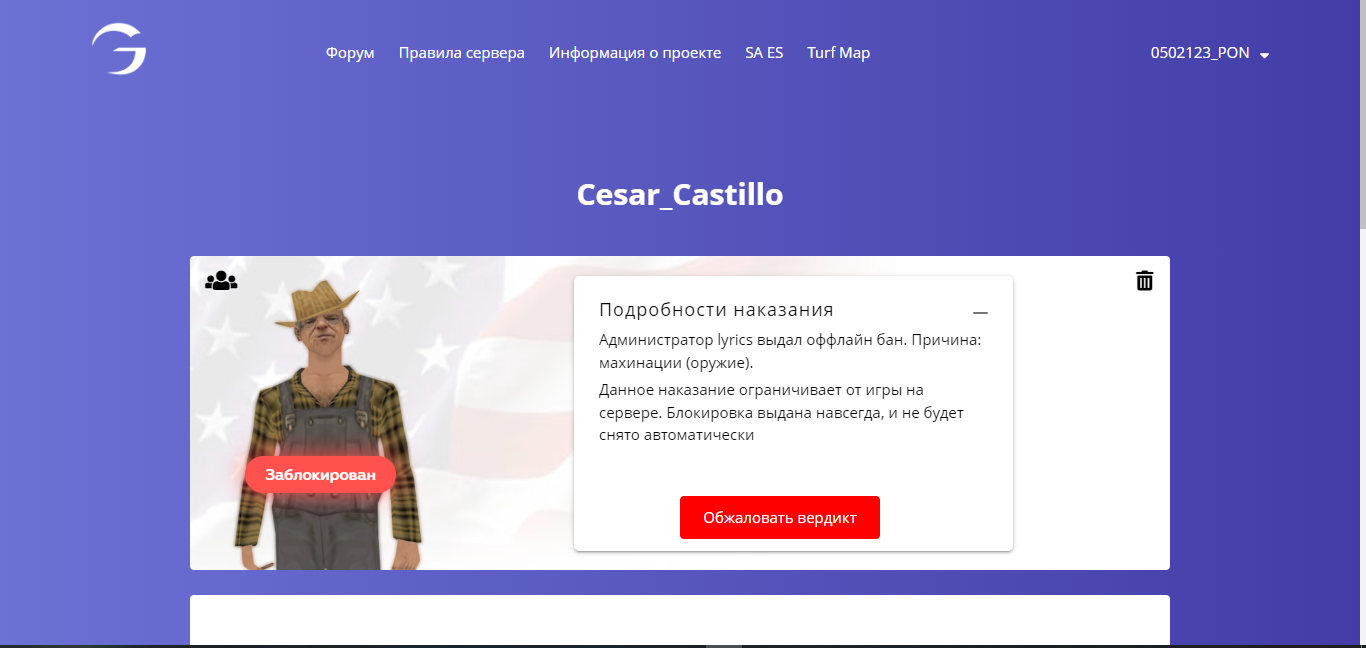Click the site logo in the header
The image size is (1366, 648).
point(119,50)
